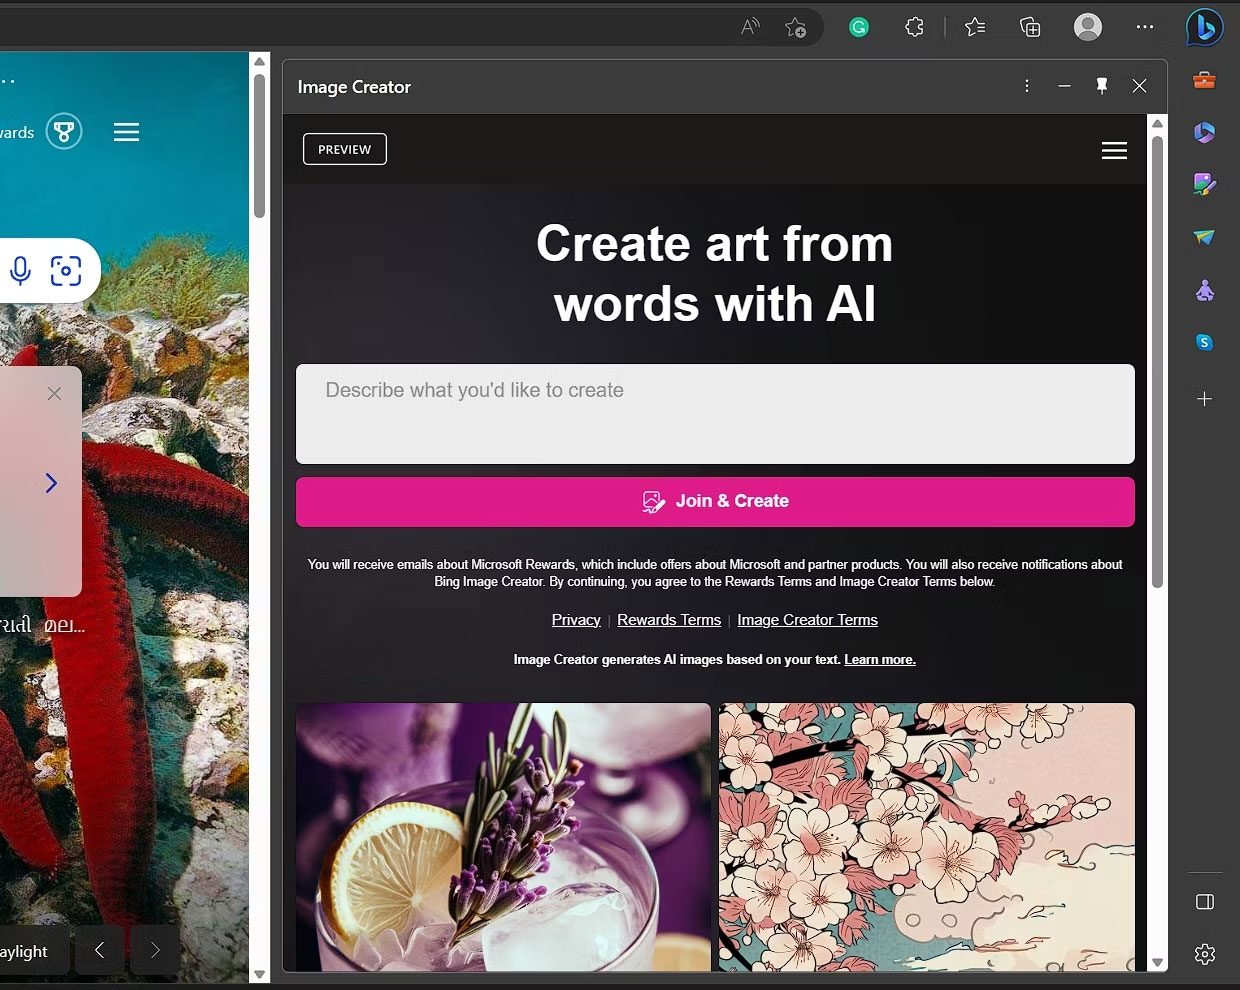This screenshot has width=1240, height=990.
Task: Click scroll-up arrow of Bing page
Action: coord(259,61)
